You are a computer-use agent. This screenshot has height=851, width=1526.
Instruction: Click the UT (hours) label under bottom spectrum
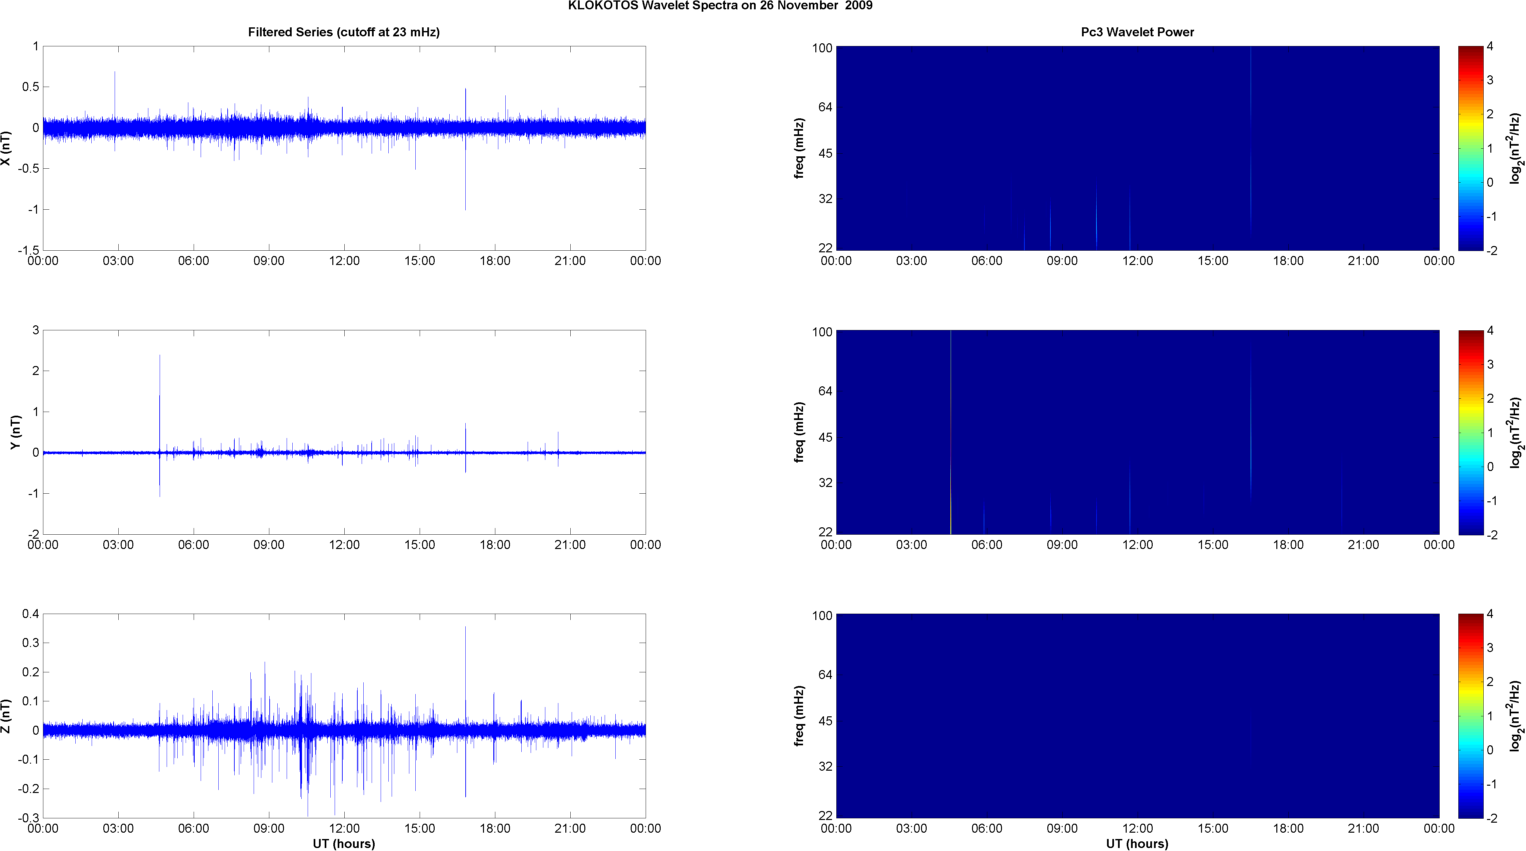pyautogui.click(x=1137, y=843)
